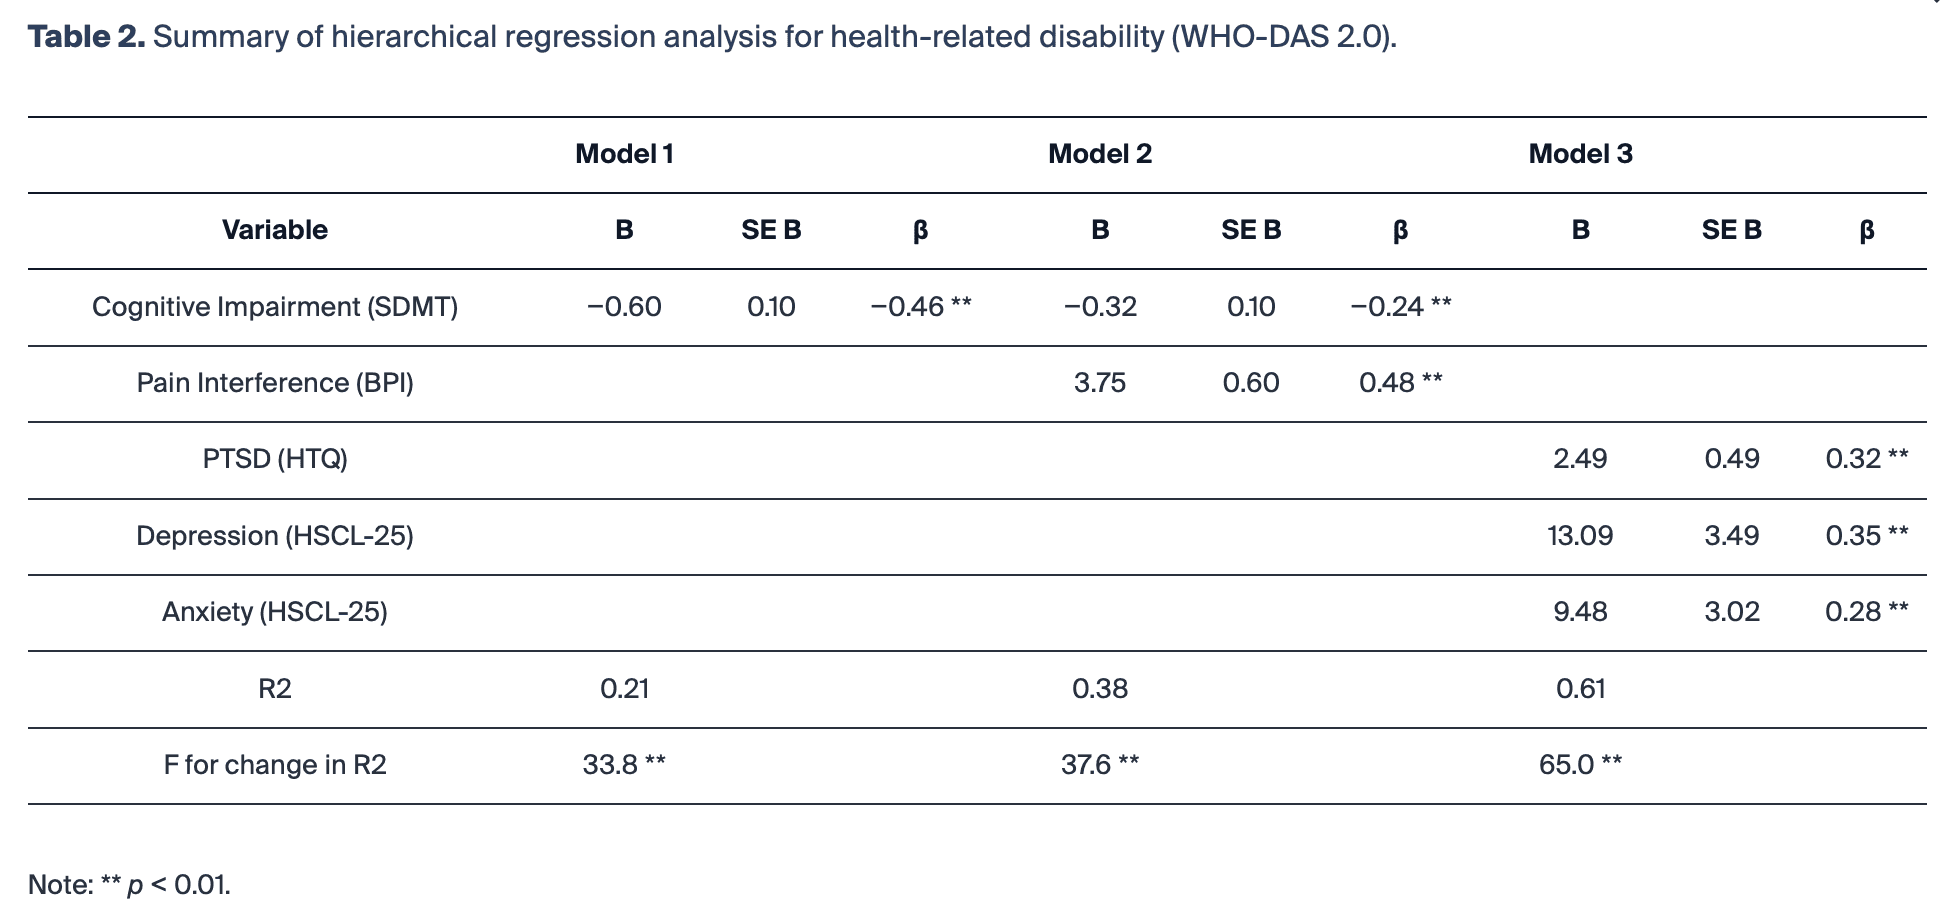
Task: Click the Depression (HSCL-25) row label
Action: 275,536
